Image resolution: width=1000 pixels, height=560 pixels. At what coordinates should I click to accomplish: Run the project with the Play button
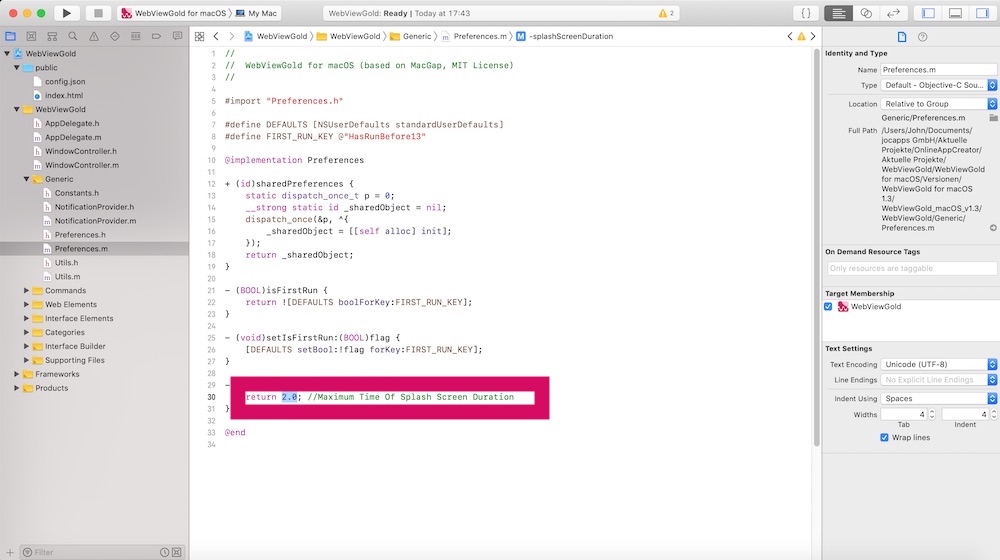pos(66,13)
